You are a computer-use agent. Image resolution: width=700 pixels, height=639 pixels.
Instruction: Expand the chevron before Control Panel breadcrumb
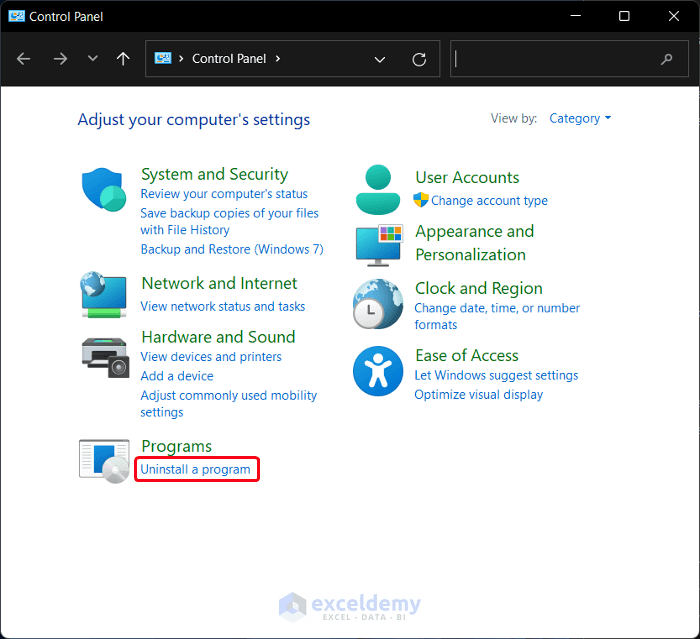click(x=181, y=58)
